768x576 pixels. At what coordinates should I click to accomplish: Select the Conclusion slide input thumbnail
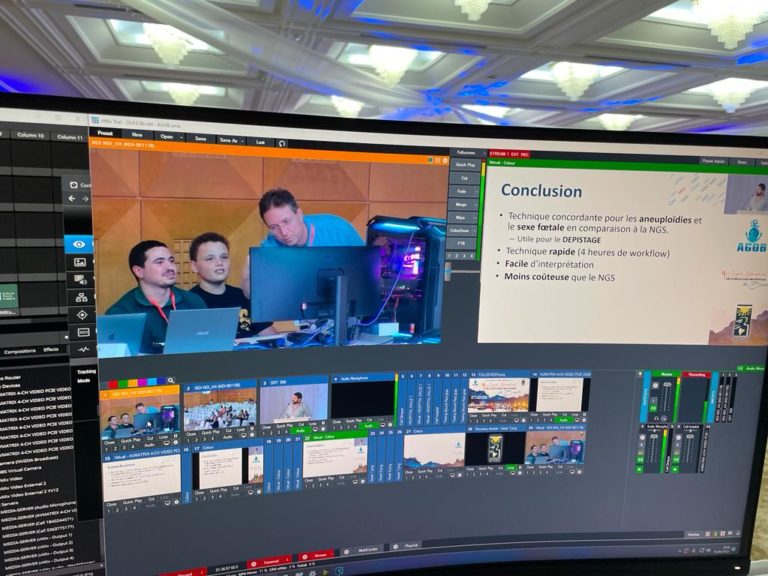(141, 476)
